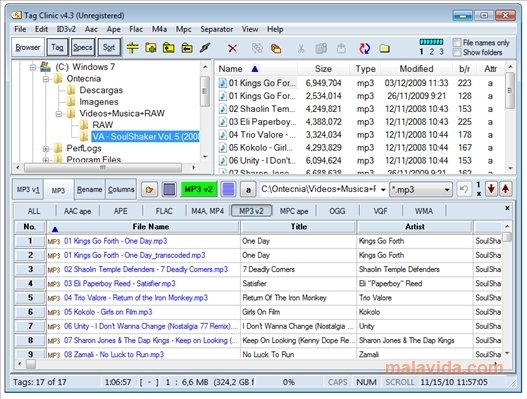The image size is (527, 399).
Task: Click the lowercase 'a' case button
Action: tap(248, 190)
